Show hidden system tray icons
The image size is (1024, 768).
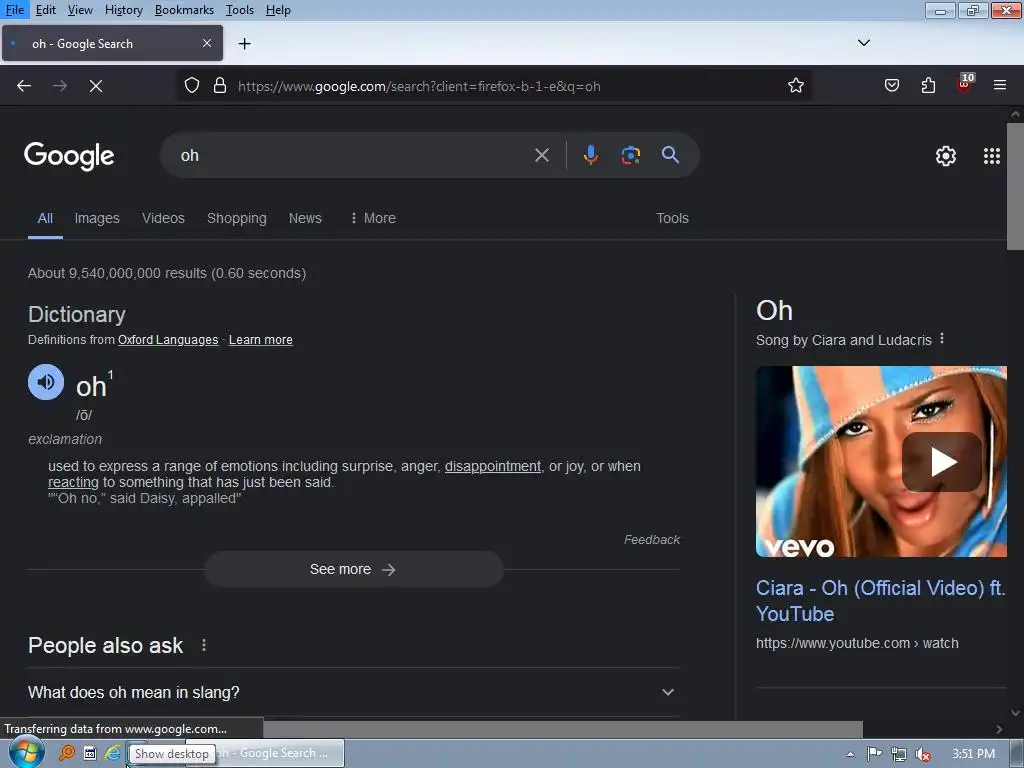tap(850, 754)
